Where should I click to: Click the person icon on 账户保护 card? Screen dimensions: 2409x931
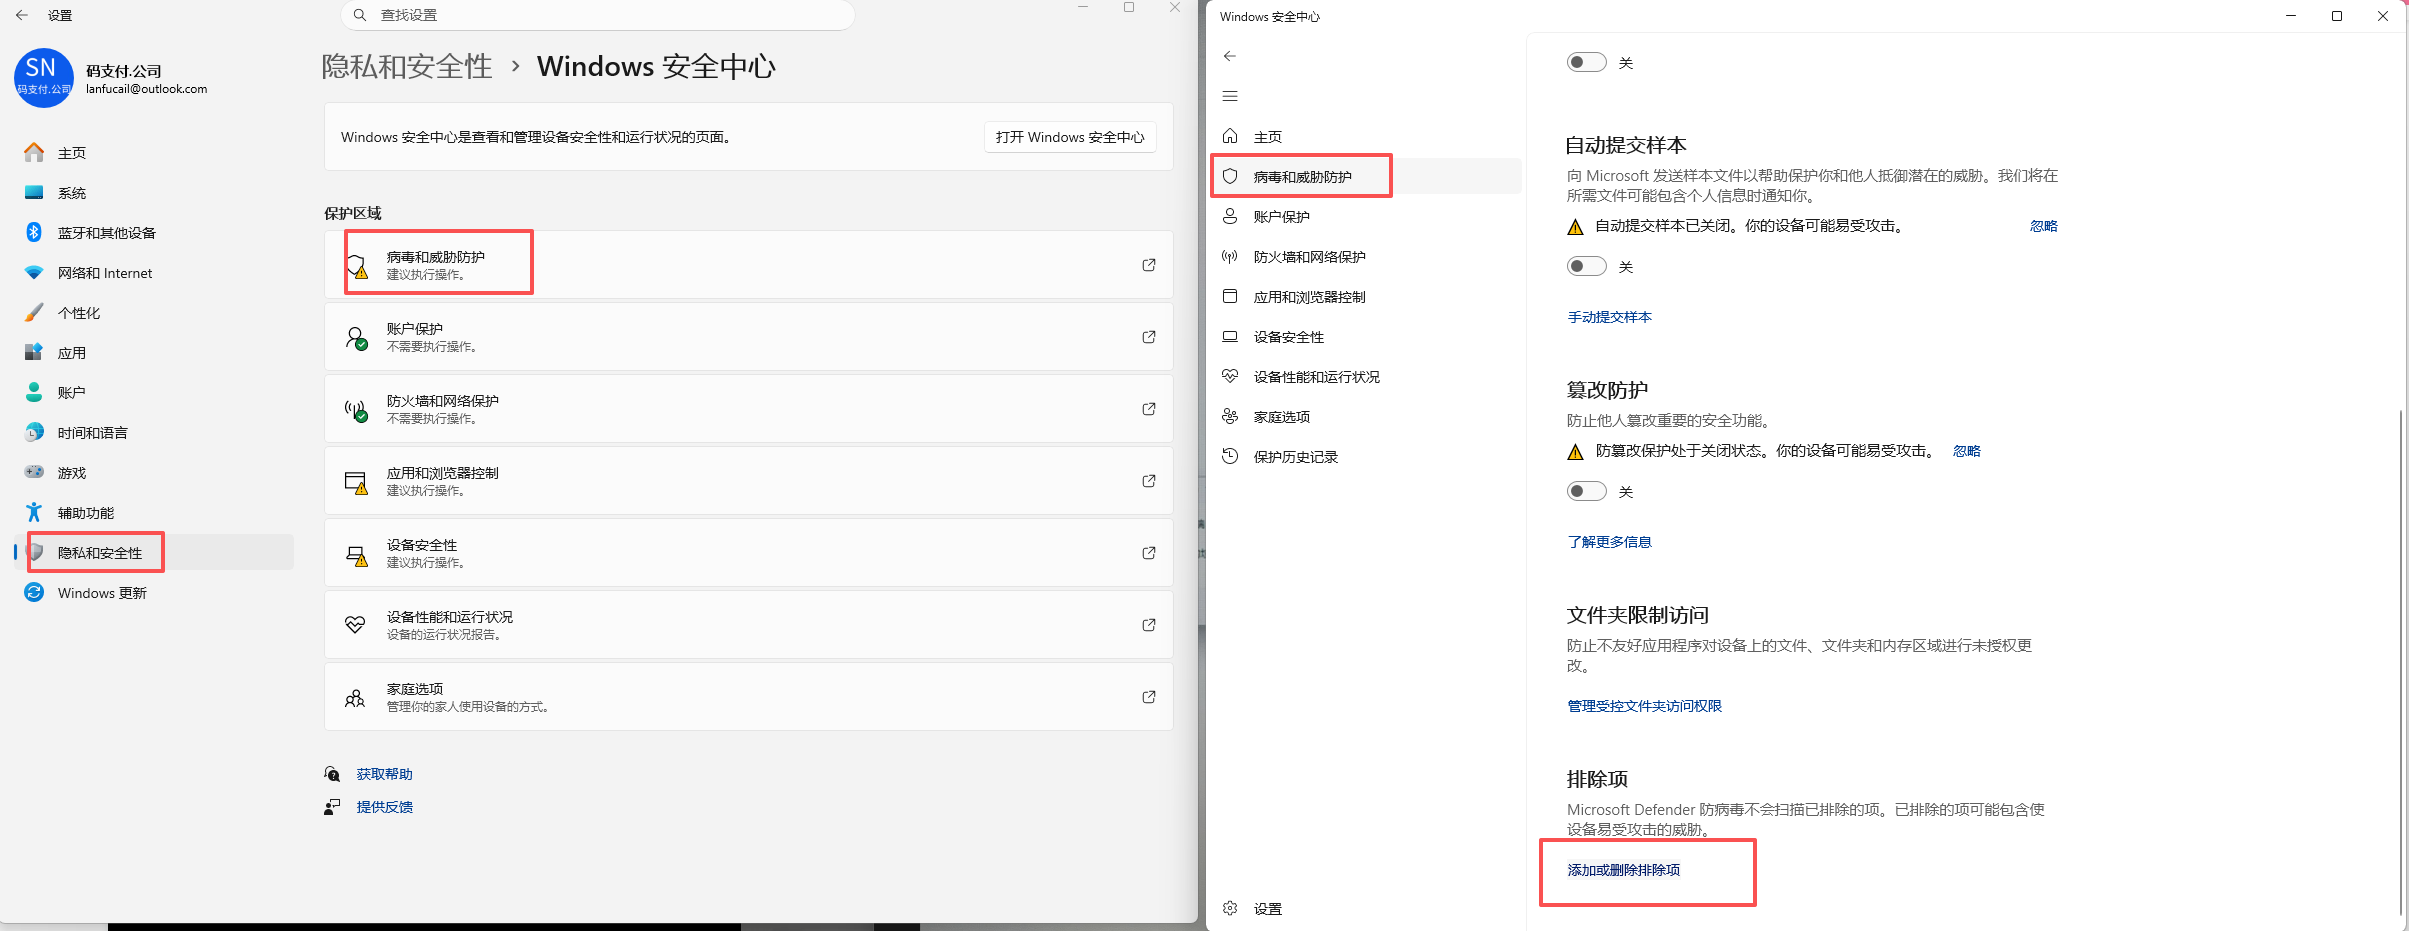click(356, 337)
